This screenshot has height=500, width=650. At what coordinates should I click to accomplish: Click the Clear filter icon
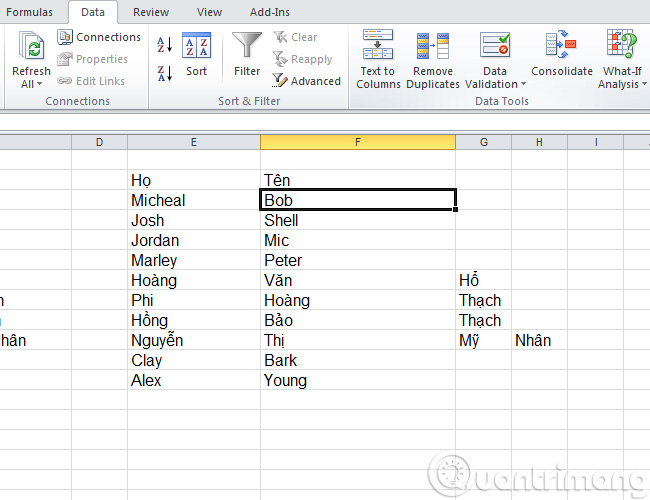tap(280, 37)
